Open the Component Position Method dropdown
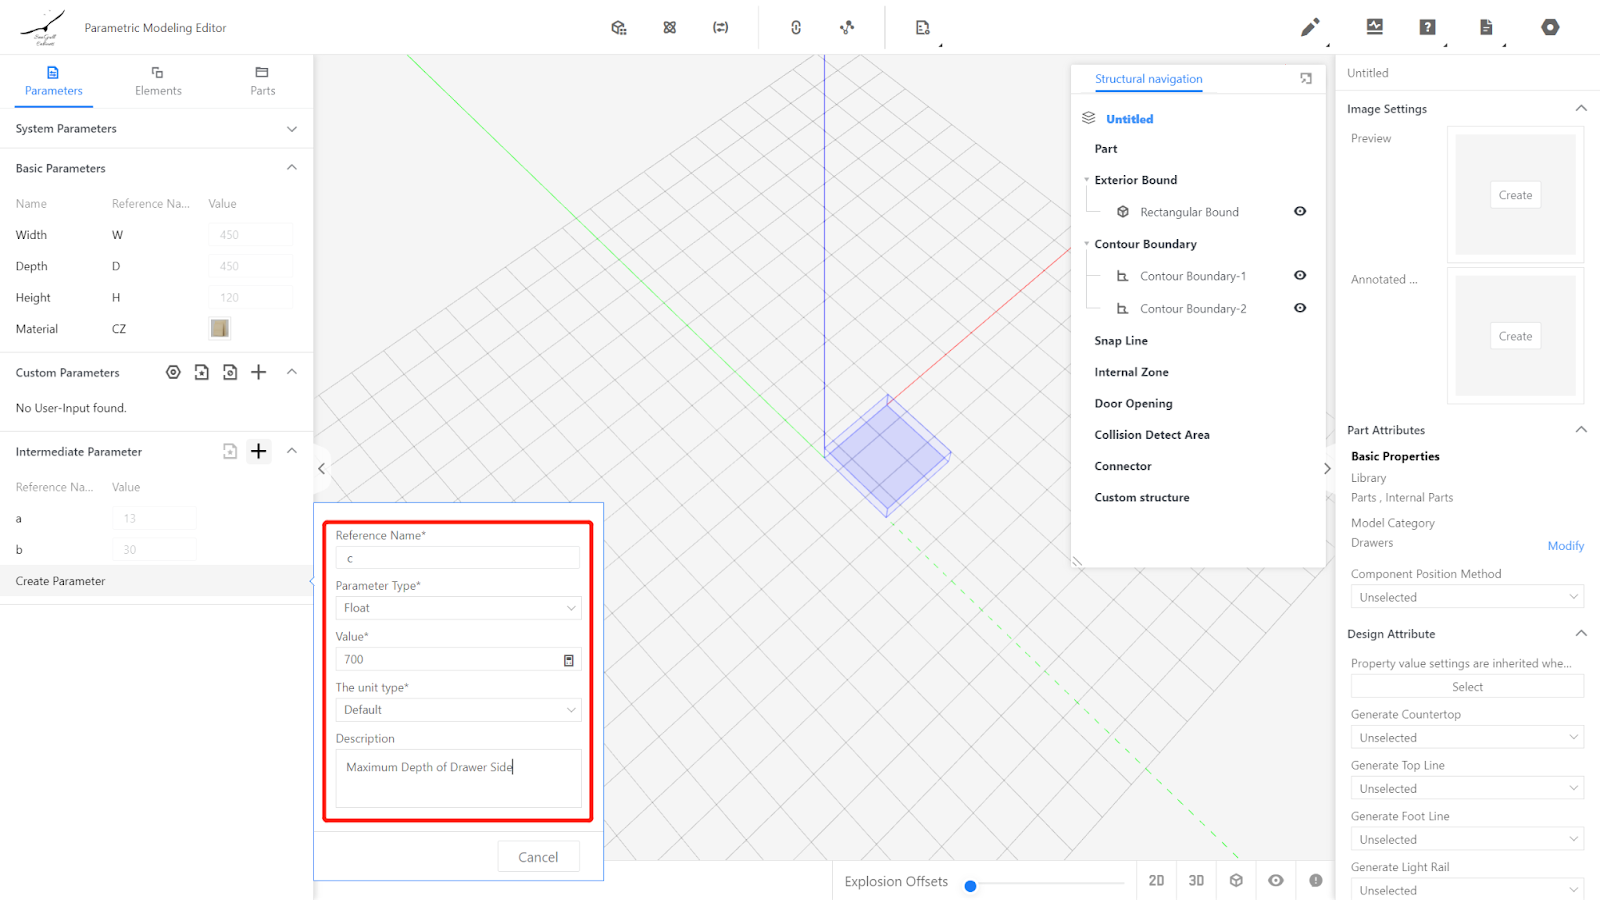The image size is (1600, 900). pos(1466,597)
